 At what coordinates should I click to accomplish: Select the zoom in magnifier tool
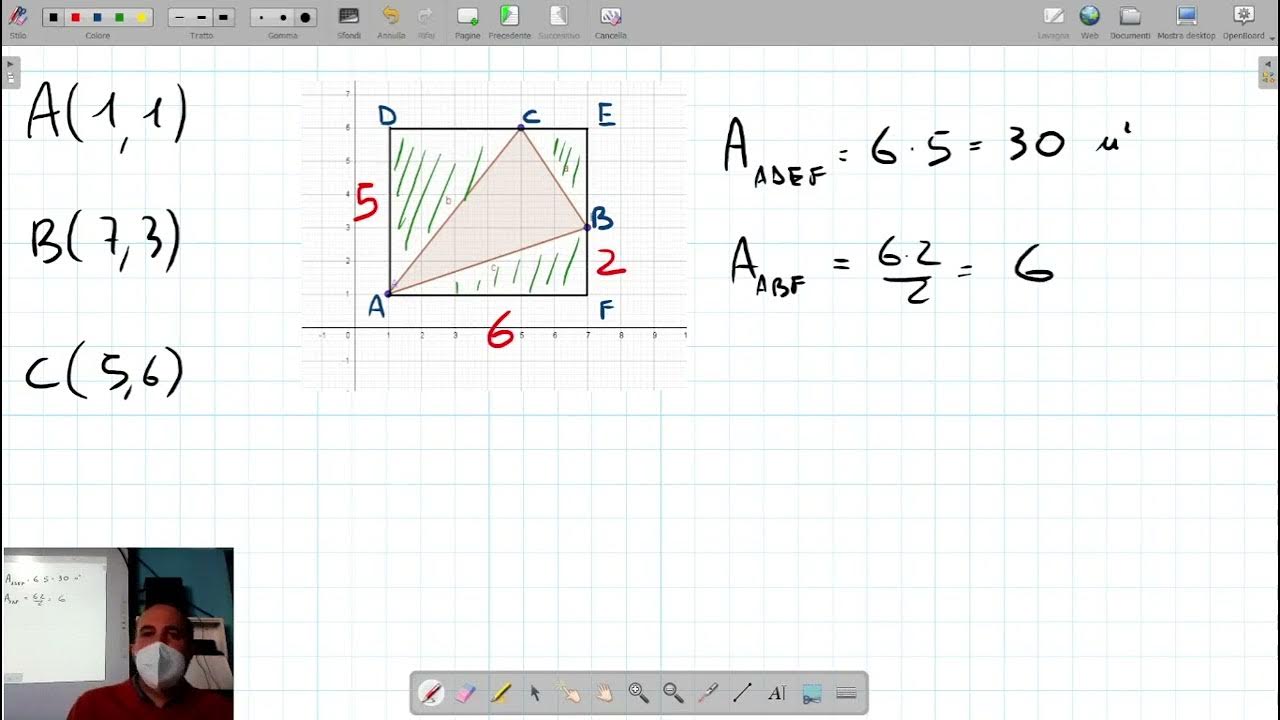(x=638, y=692)
